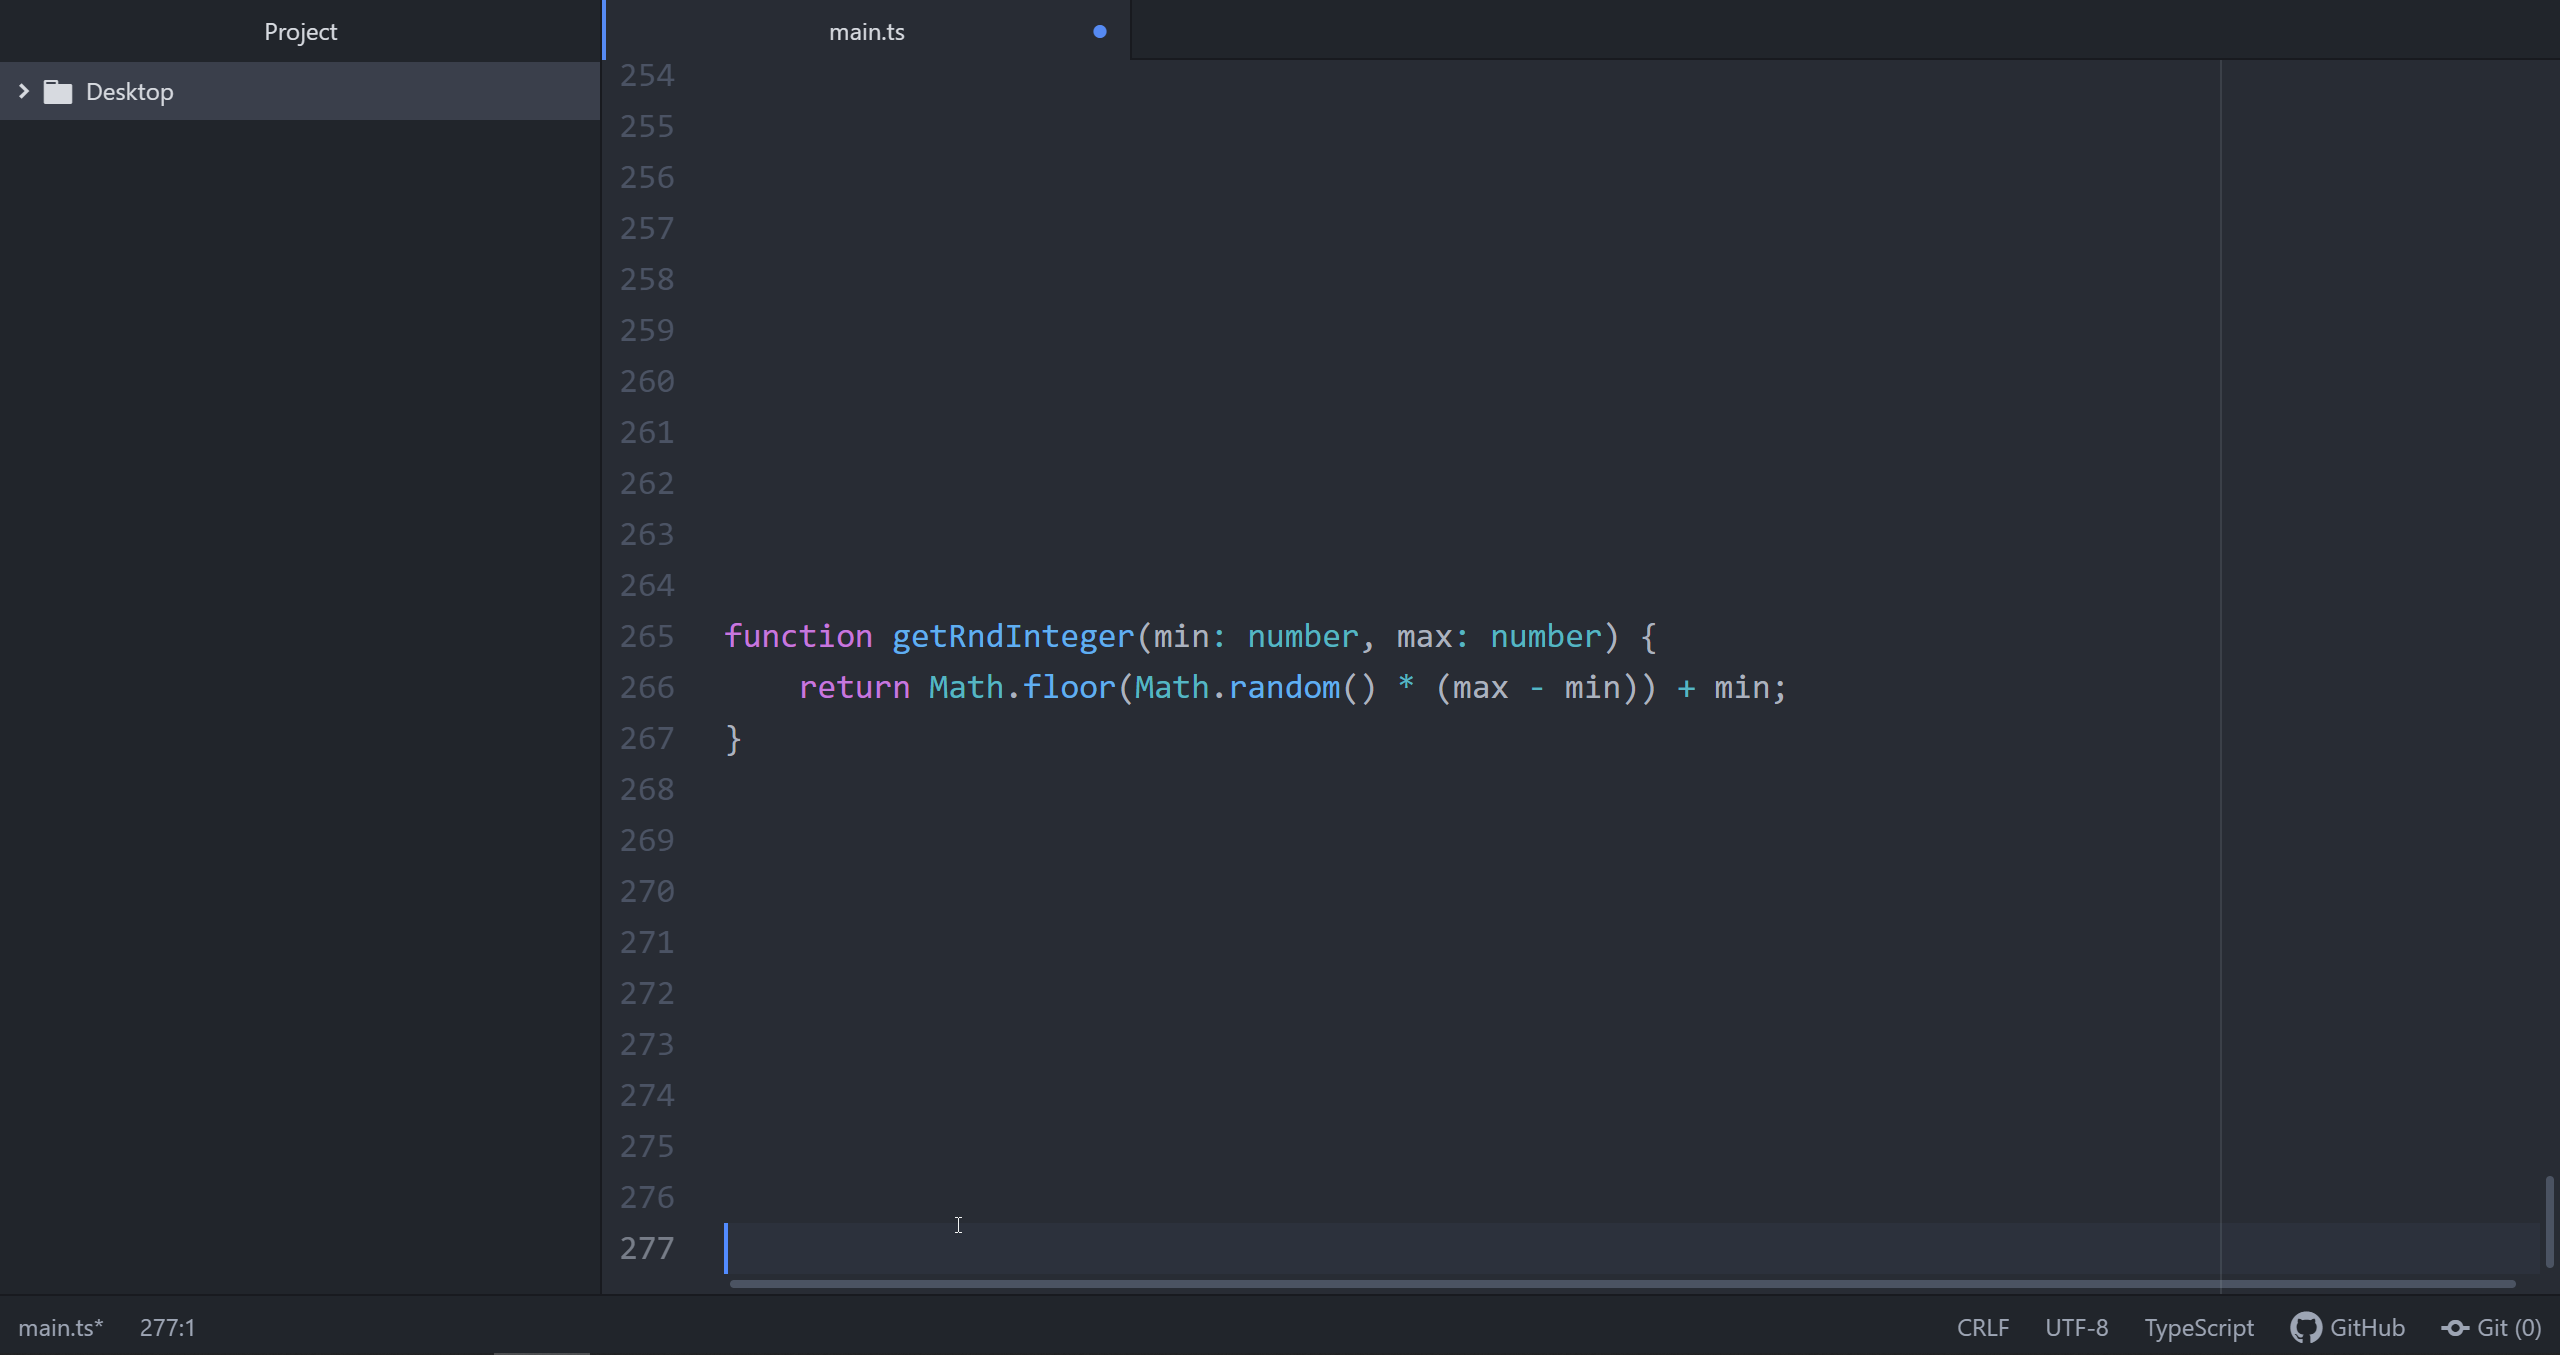Click the 277:1 cursor position indicator
Image resolution: width=2560 pixels, height=1355 pixels.
(167, 1327)
